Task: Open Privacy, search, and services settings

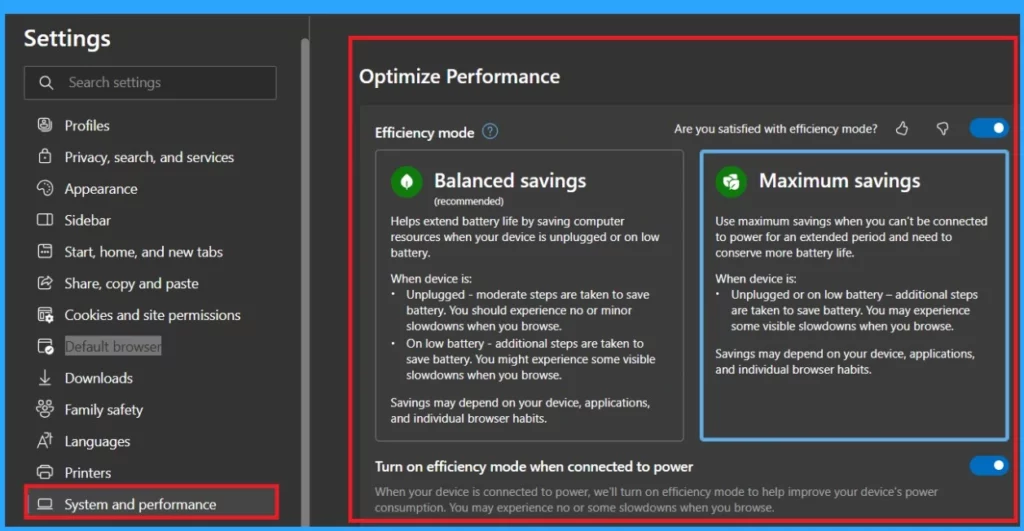Action: click(149, 157)
